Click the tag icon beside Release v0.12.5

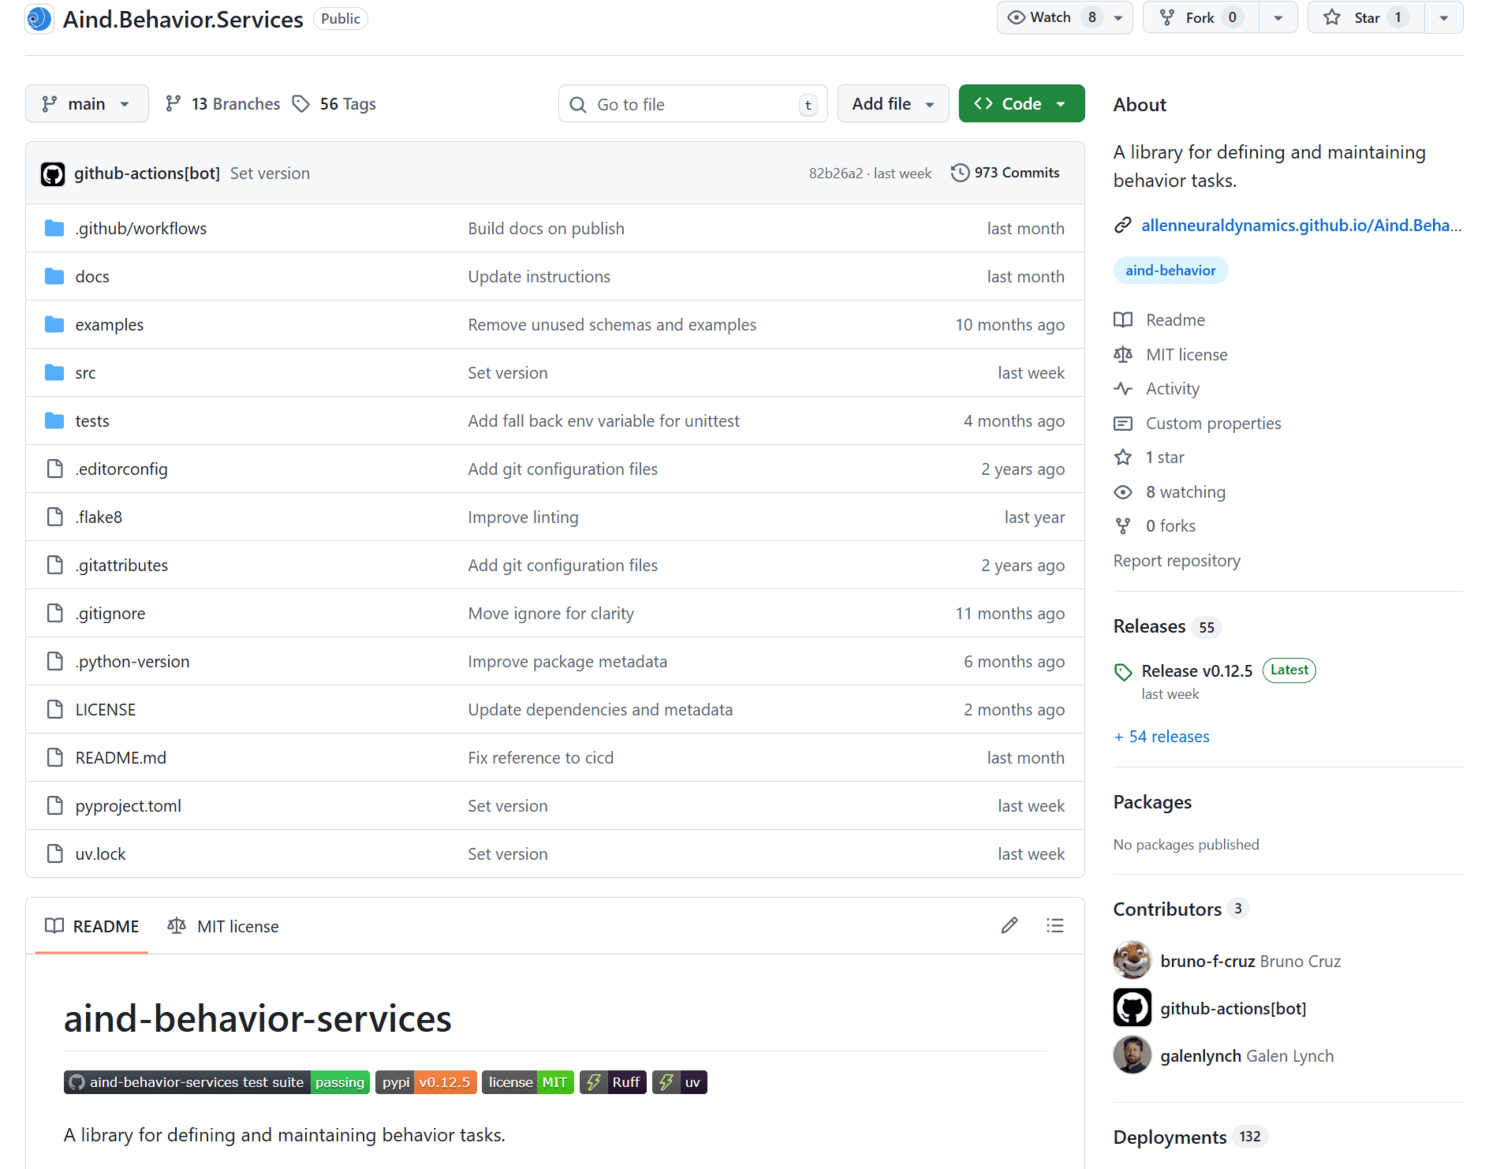click(1123, 672)
